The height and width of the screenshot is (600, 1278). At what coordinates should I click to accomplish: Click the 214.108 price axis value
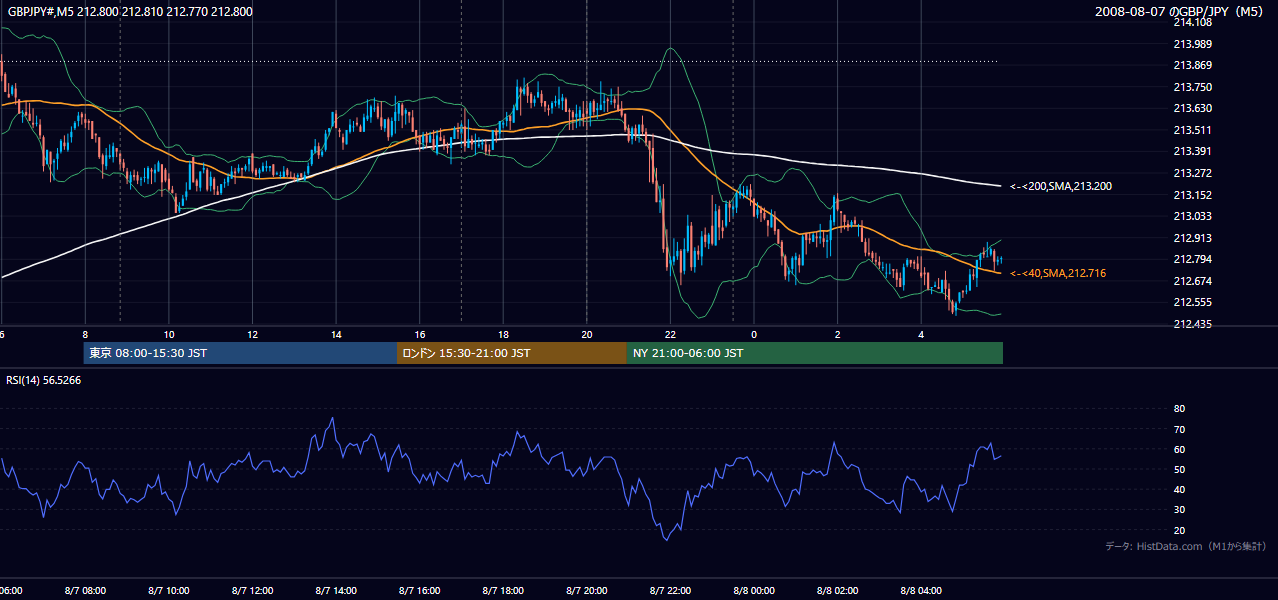pyautogui.click(x=1191, y=22)
